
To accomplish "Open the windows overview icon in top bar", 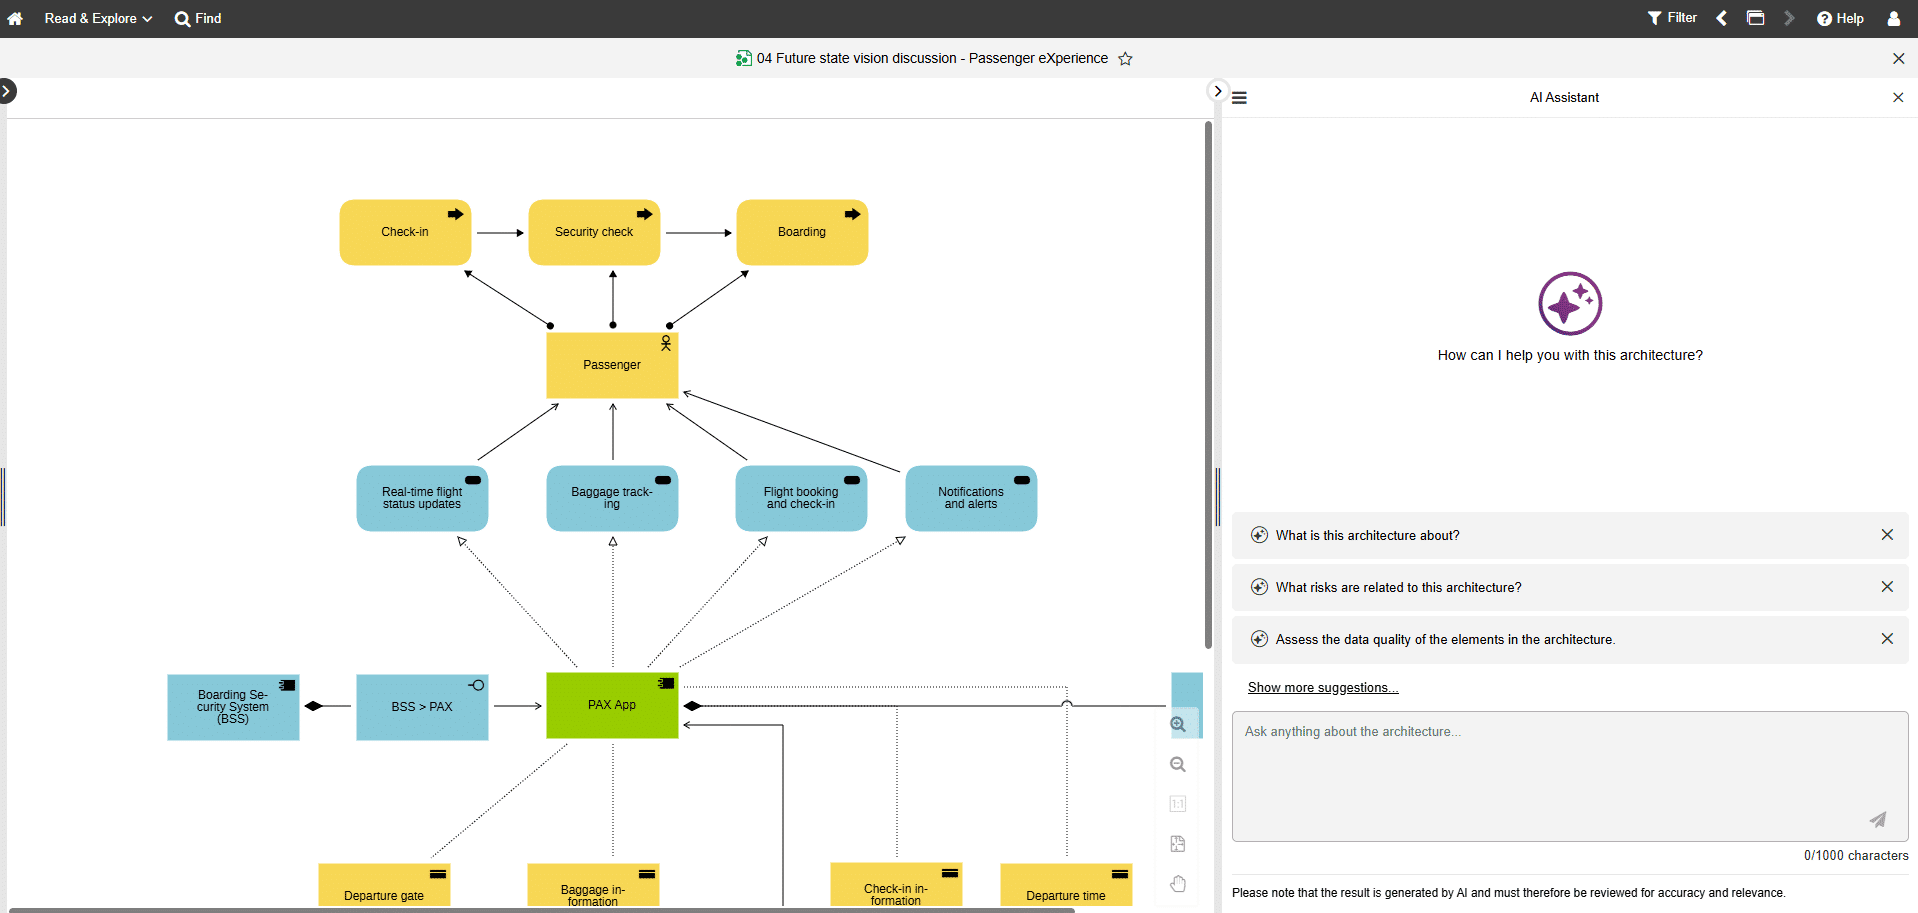I will 1755,18.
